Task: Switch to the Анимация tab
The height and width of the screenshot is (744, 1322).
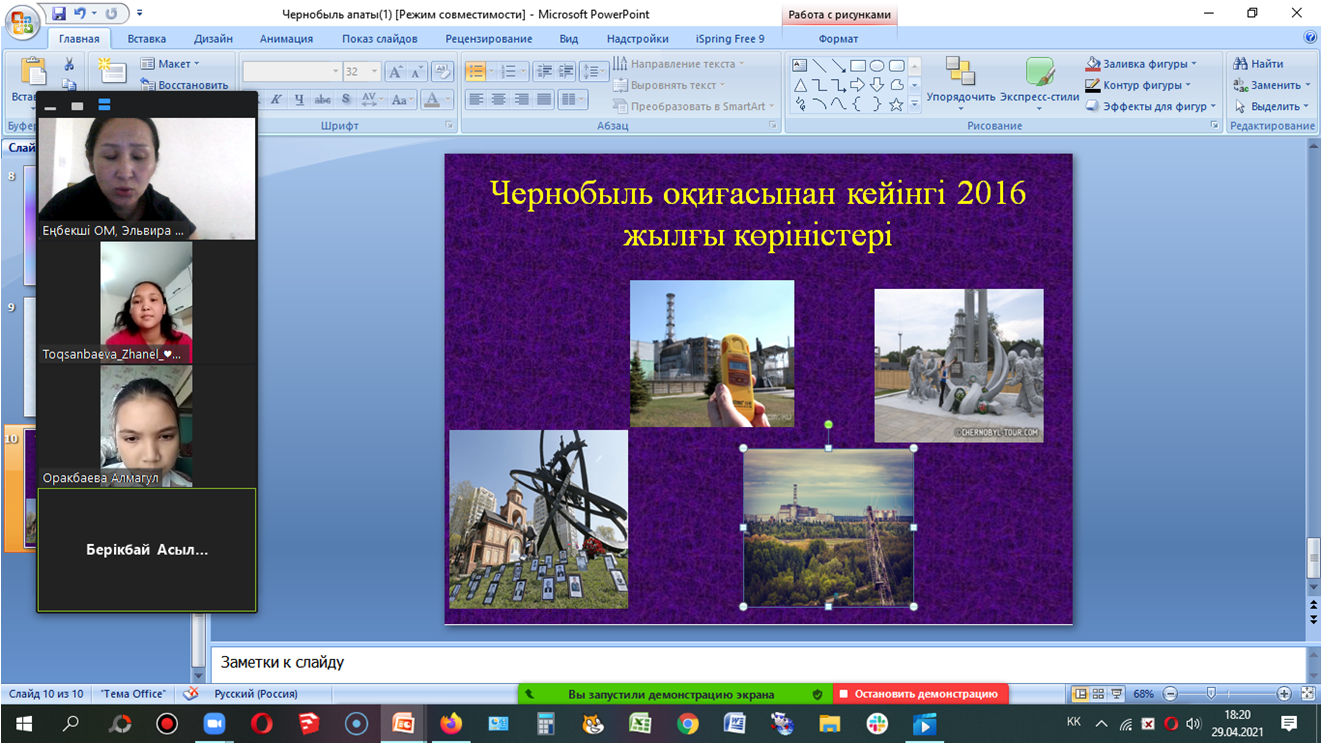Action: 286,39
